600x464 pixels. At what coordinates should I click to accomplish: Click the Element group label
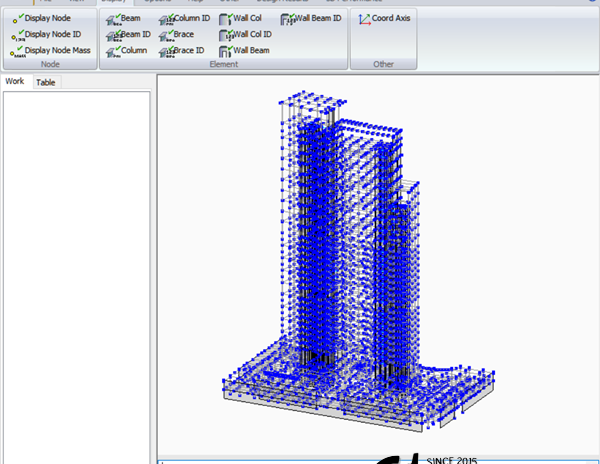point(223,64)
